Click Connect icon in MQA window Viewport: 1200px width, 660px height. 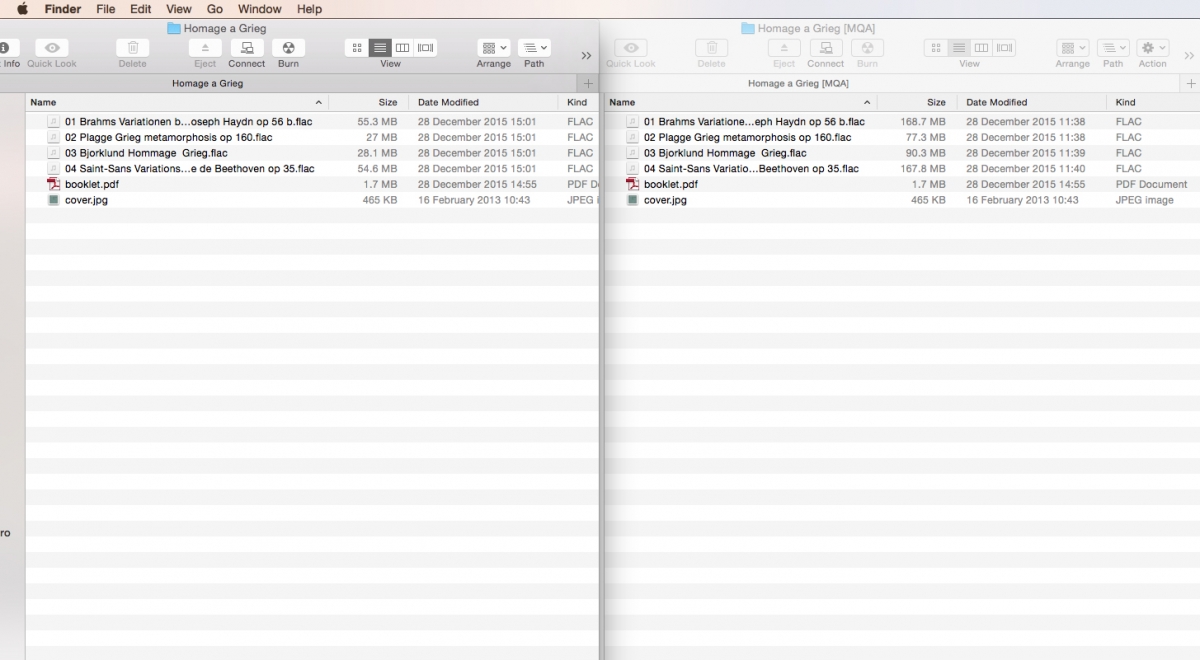(826, 48)
